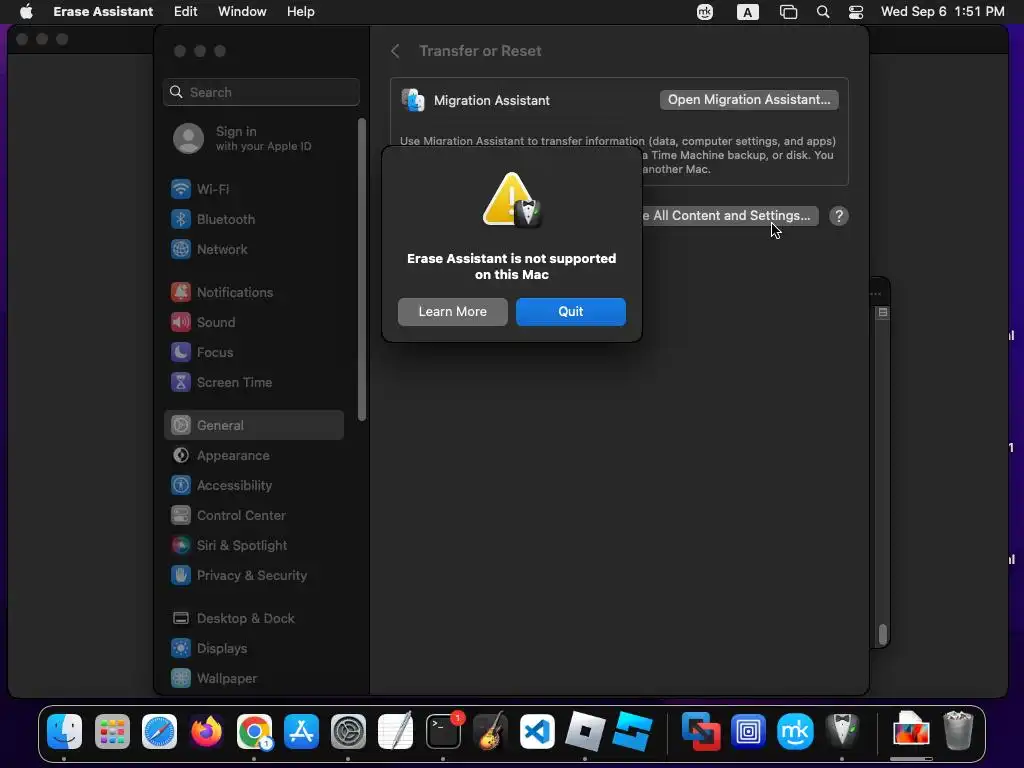Click the date and time in menu bar
The image size is (1024, 768).
942,12
